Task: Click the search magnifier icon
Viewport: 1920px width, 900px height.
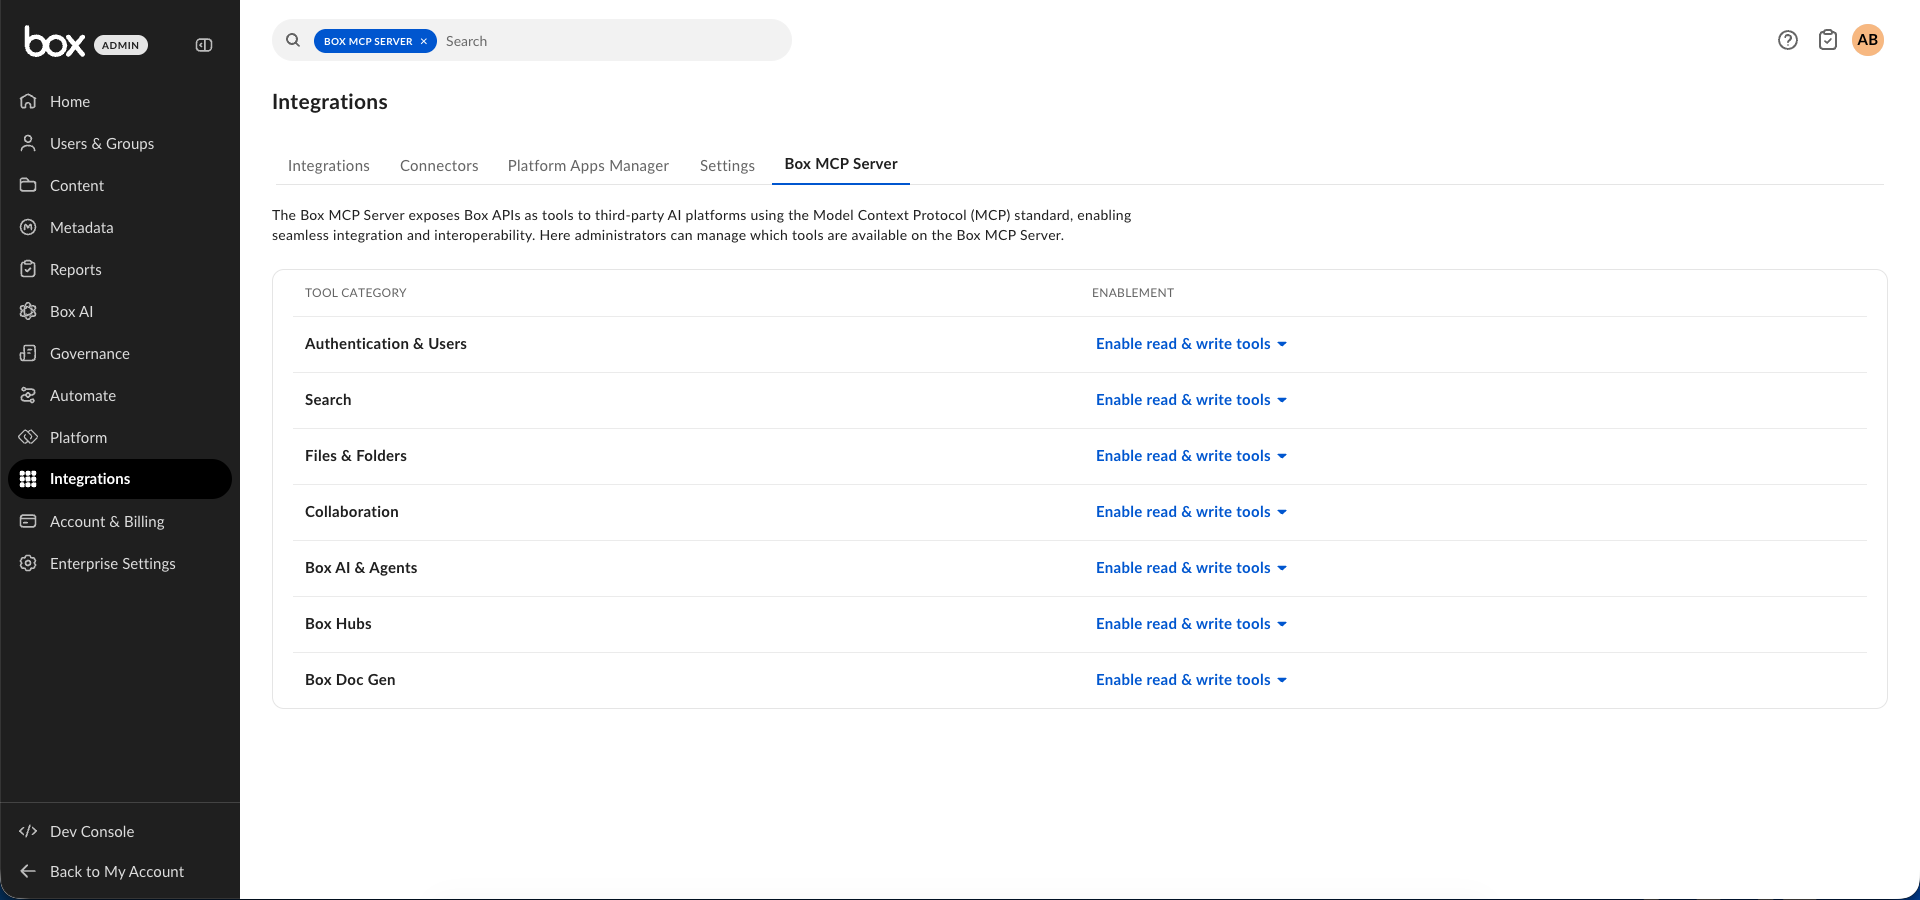Action: (x=293, y=40)
